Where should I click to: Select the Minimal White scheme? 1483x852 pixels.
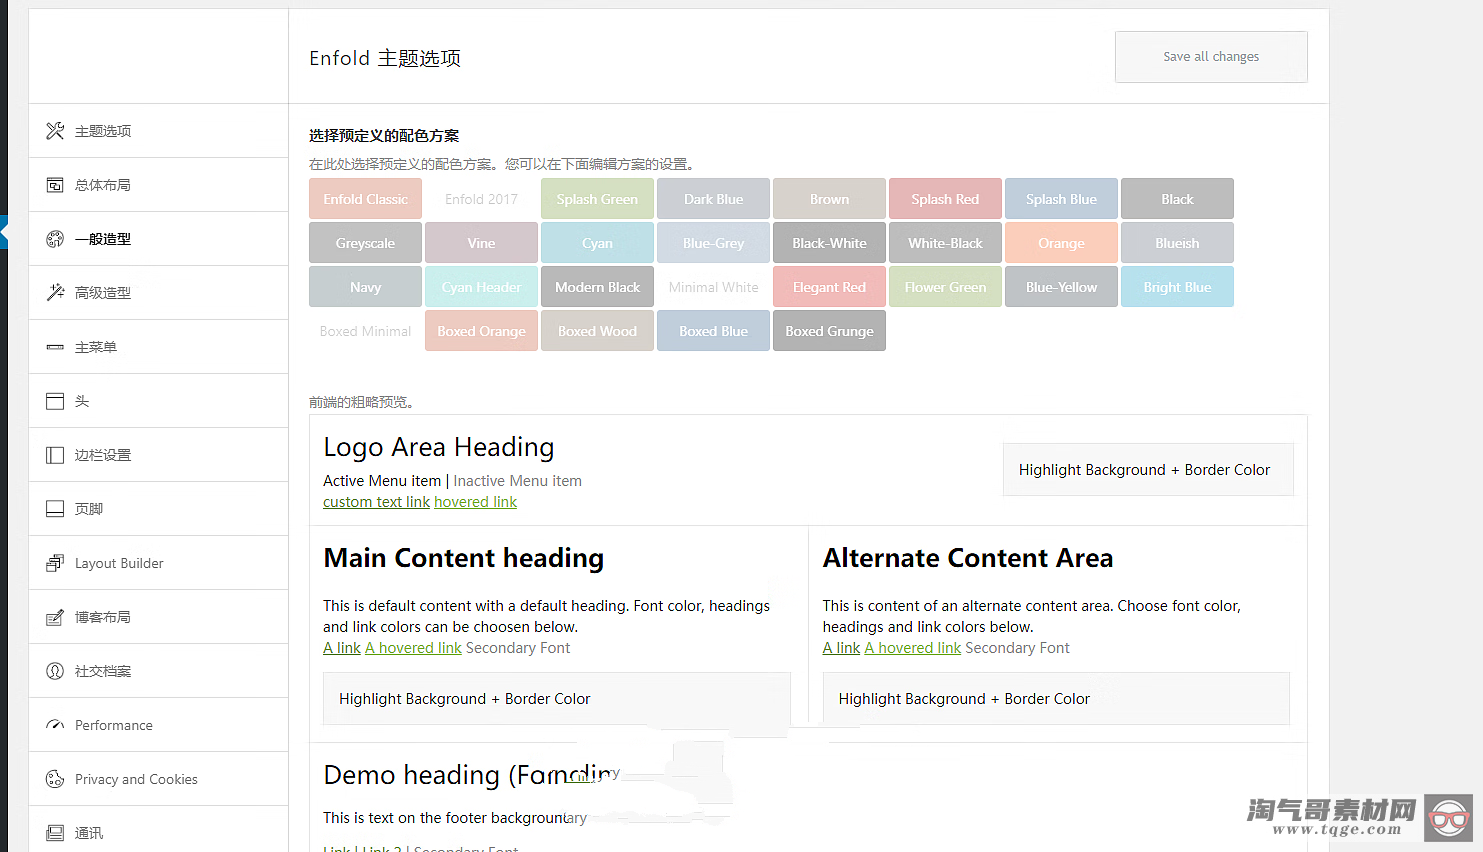coord(713,287)
